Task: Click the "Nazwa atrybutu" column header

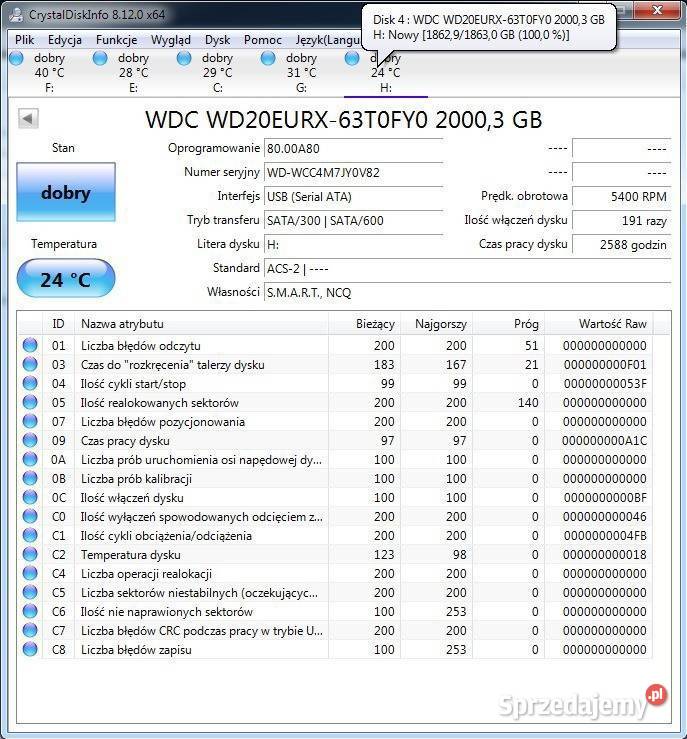Action: 200,324
